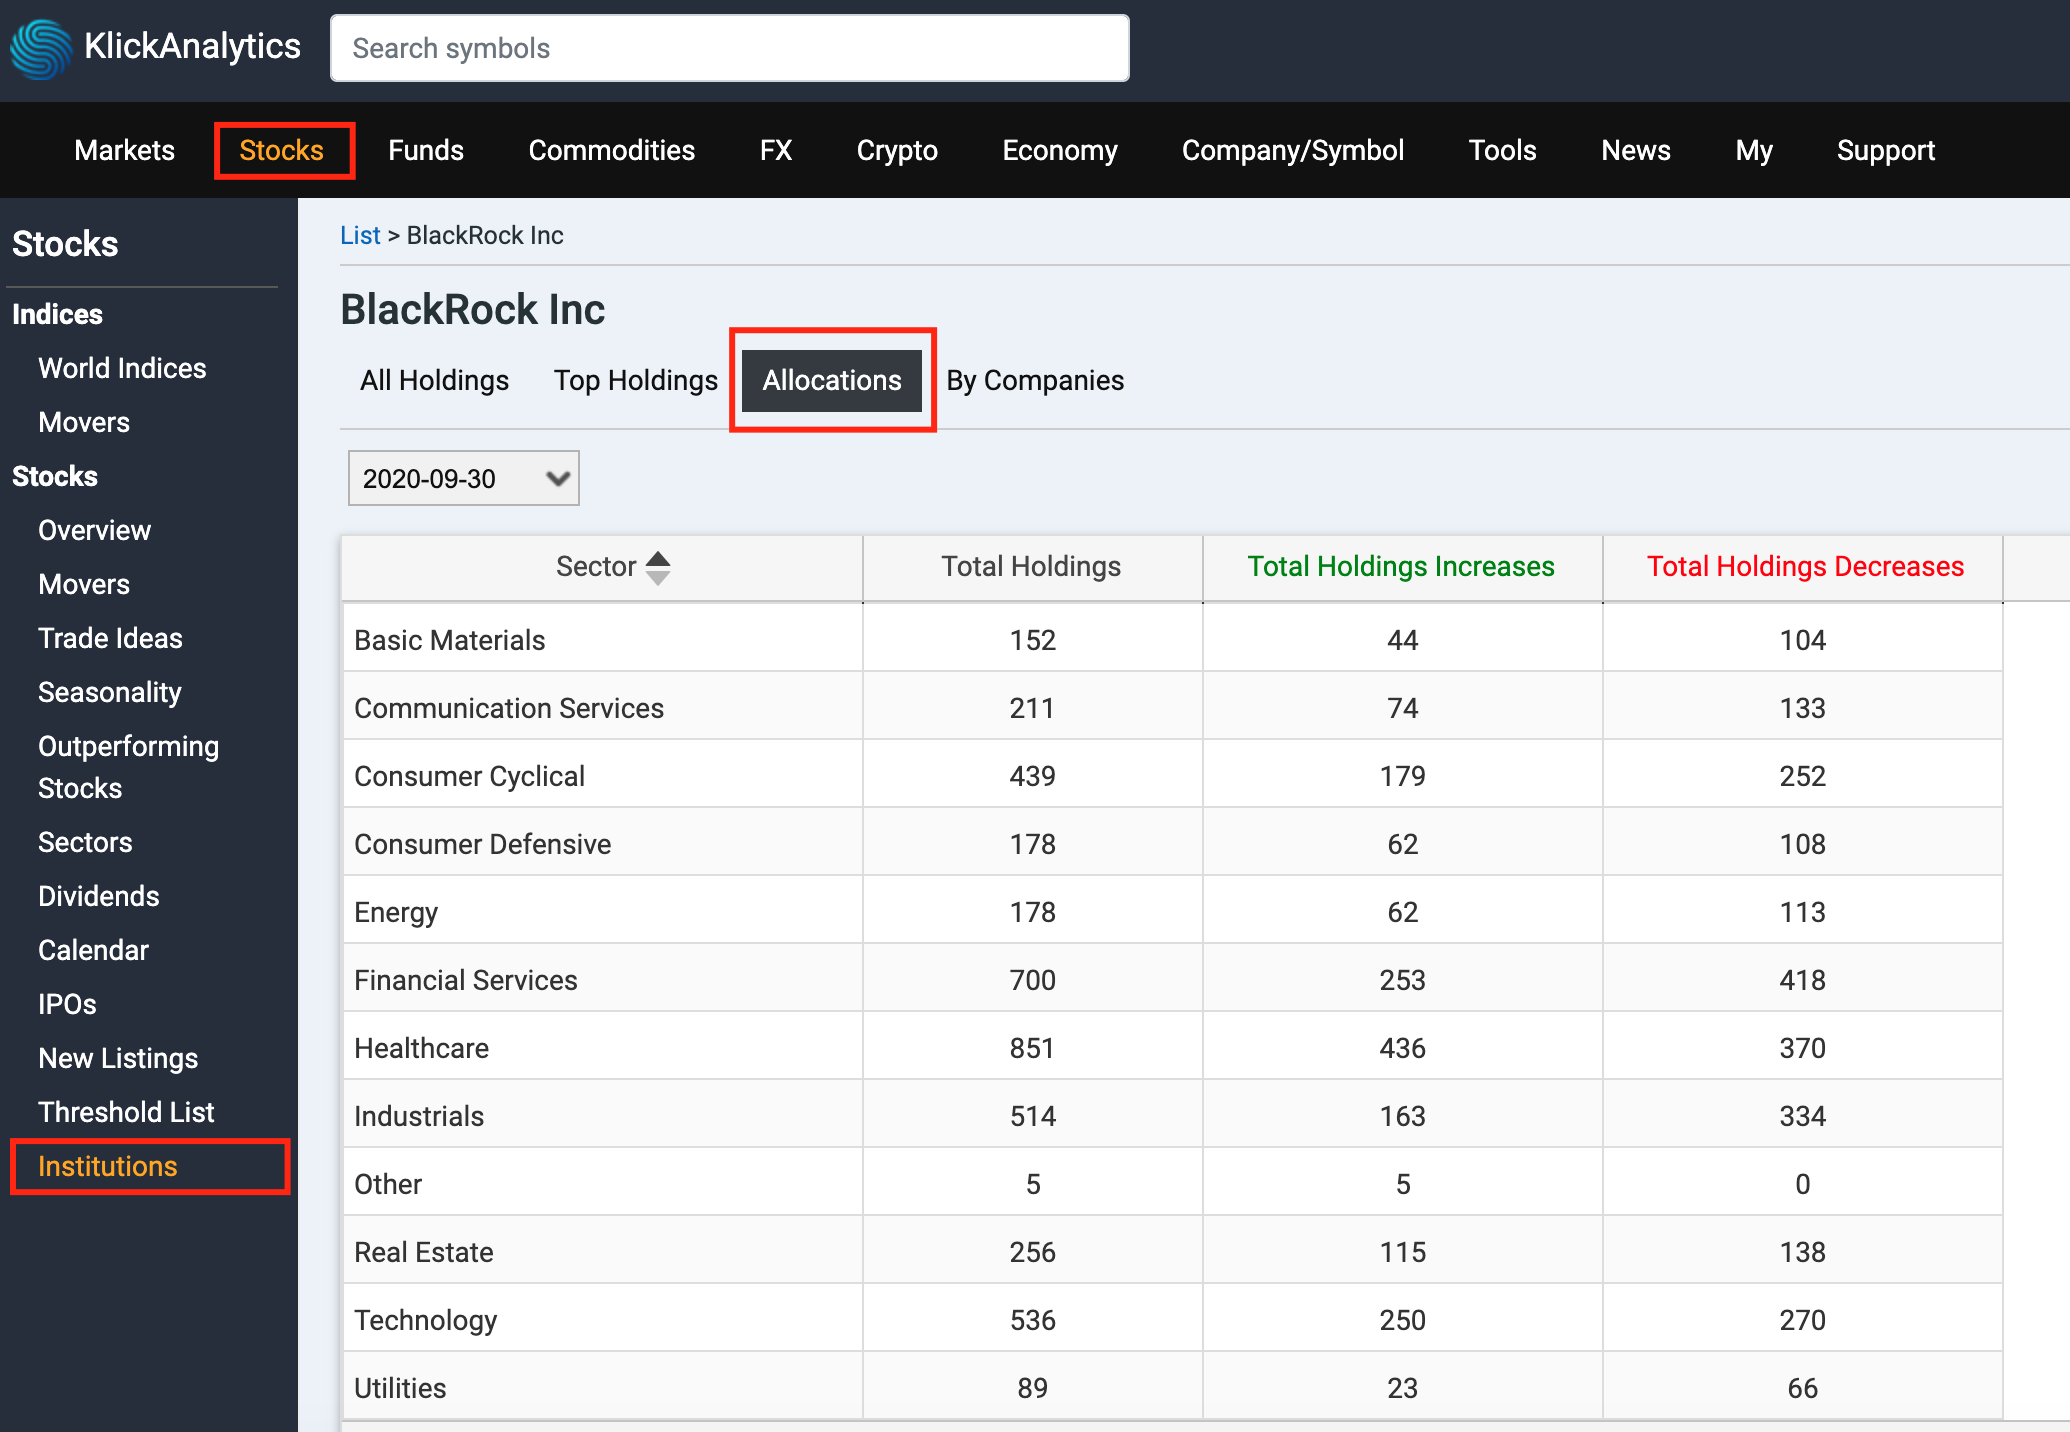
Task: Open Calendar in sidebar
Action: [93, 950]
